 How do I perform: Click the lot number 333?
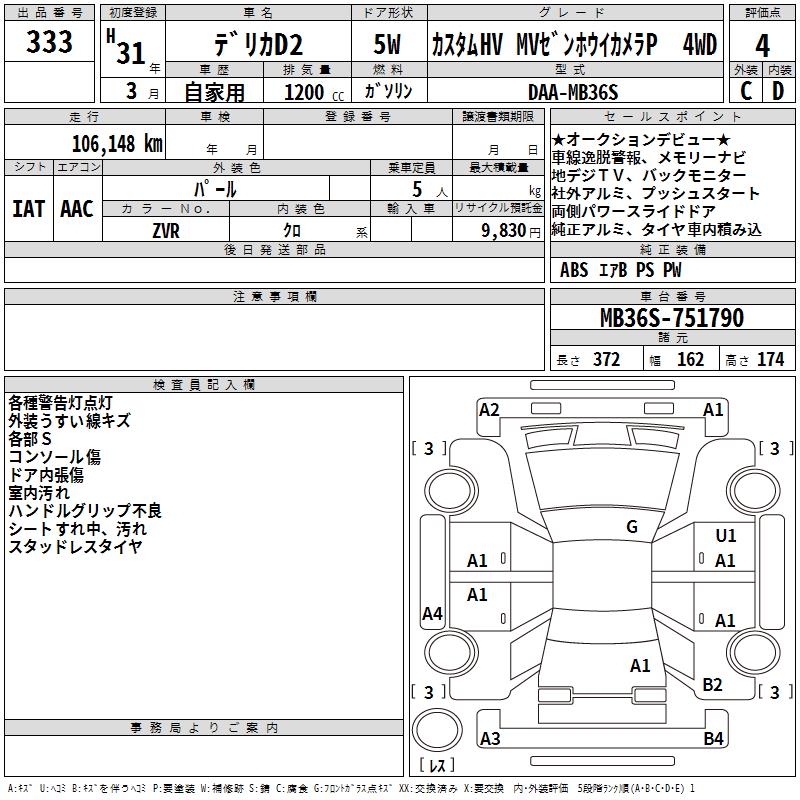[x=49, y=42]
